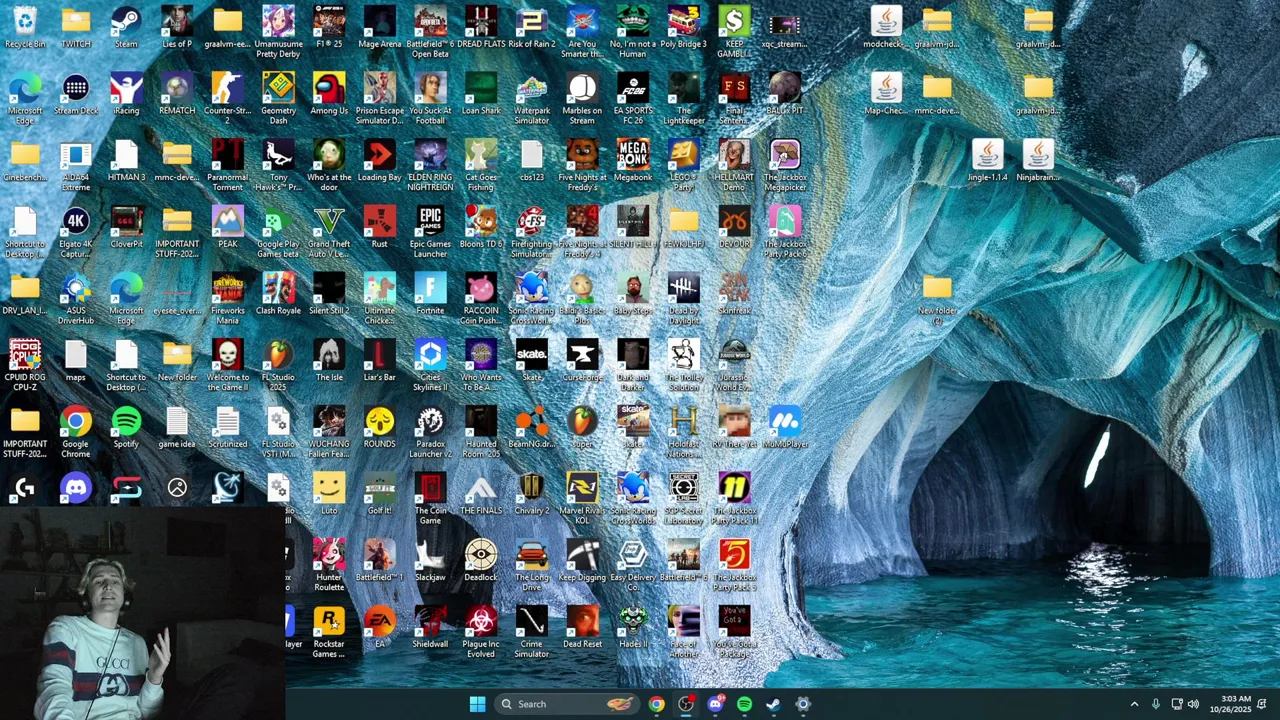Open the DEVOUR game icon
Image resolution: width=1280 pixels, height=720 pixels.
coord(734,227)
